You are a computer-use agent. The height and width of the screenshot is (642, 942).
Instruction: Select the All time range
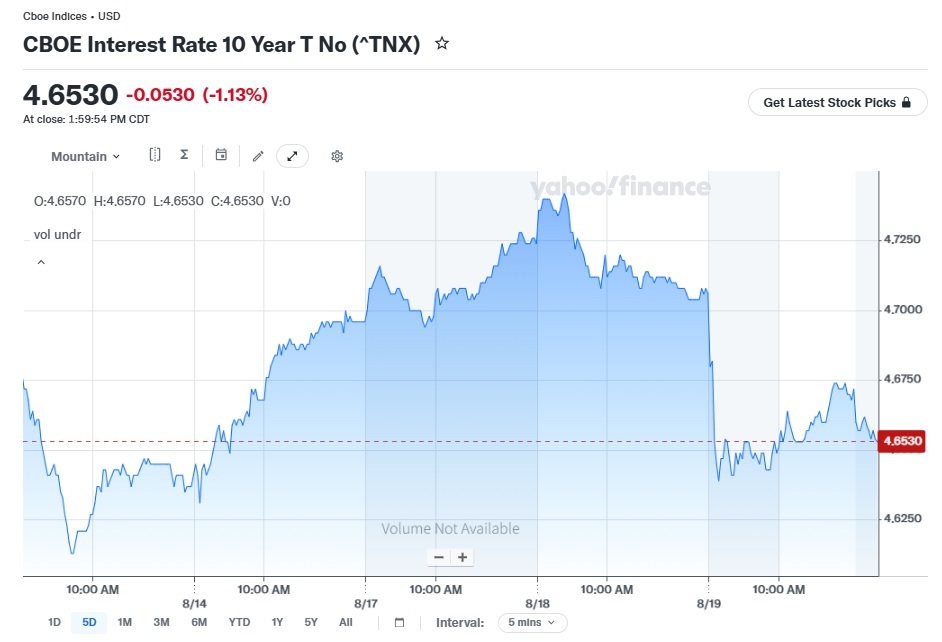click(345, 622)
